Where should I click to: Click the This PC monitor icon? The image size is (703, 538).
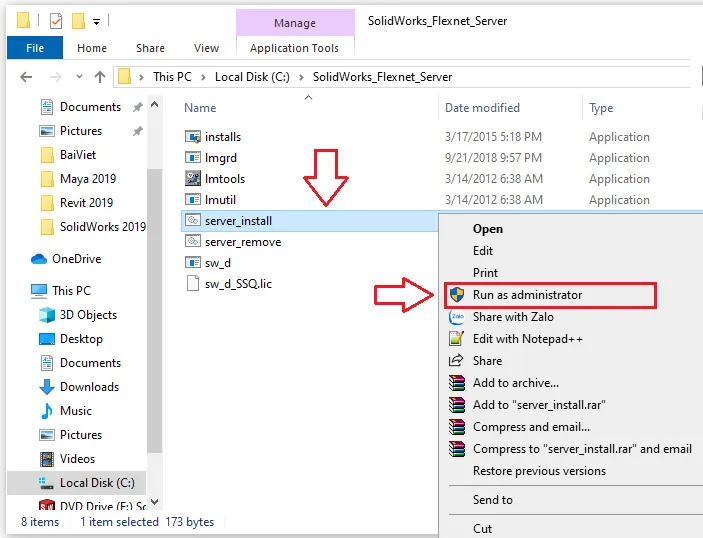pos(39,291)
